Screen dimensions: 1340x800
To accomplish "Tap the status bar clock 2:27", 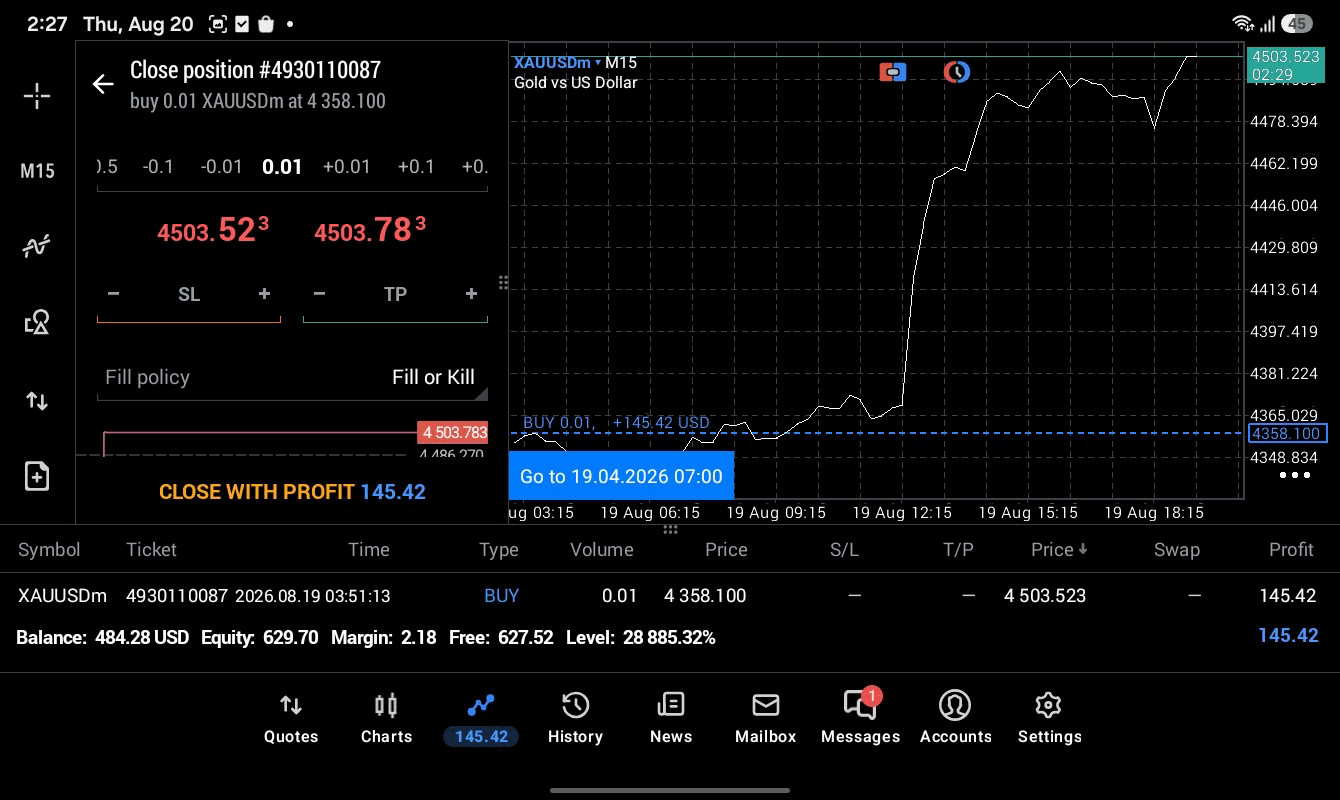I will (x=47, y=24).
